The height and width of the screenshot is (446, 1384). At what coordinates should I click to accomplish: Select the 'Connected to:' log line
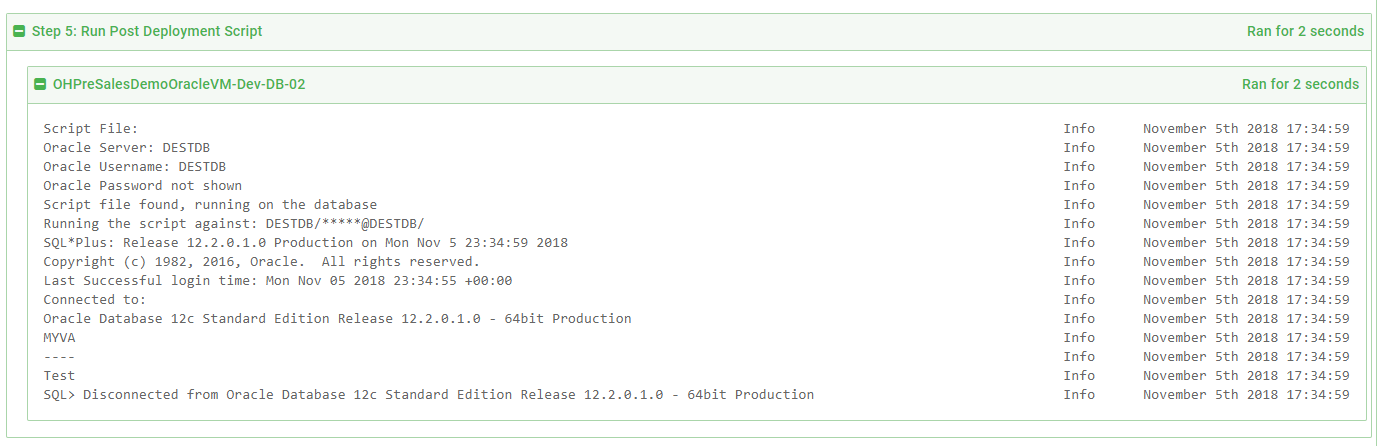[95, 300]
